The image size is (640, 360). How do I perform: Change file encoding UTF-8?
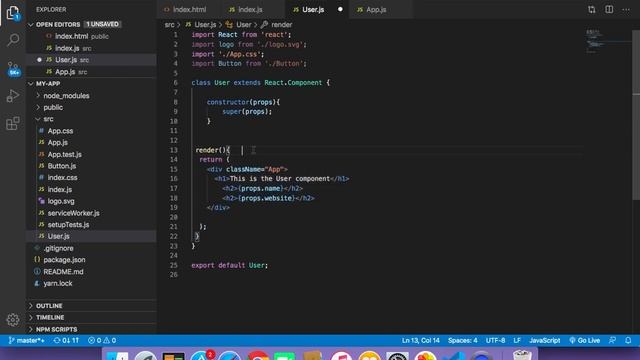point(495,340)
